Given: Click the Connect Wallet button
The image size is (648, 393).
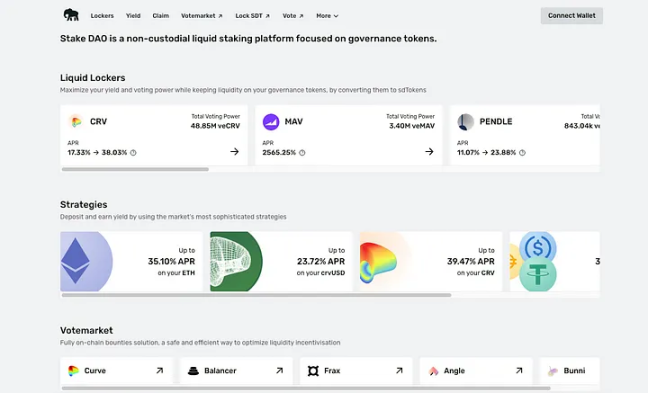Looking at the screenshot, I should 572,16.
